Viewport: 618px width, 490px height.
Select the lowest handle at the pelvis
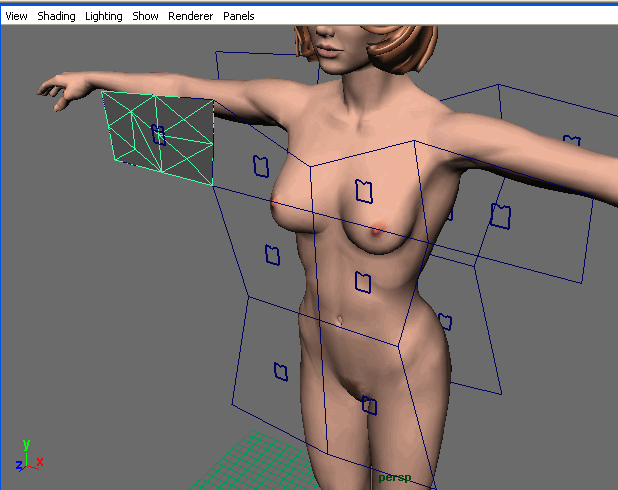coord(369,405)
